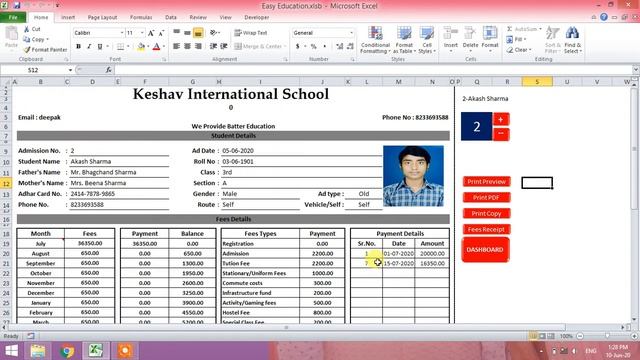Image resolution: width=640 pixels, height=360 pixels.
Task: Toggle Underline formatting
Action: [x=100, y=47]
